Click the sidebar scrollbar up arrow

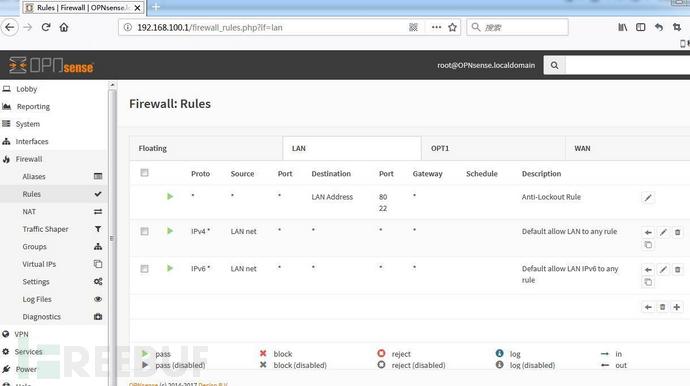coord(112,85)
